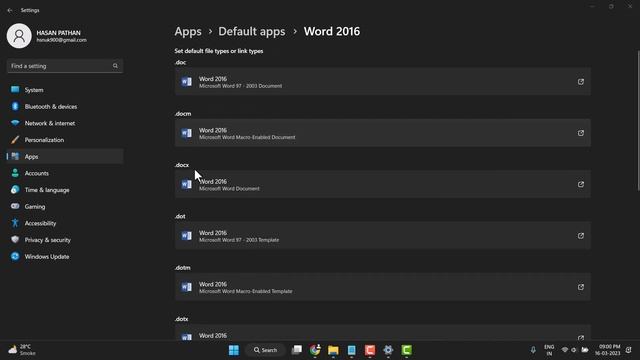Click the Settings page vertical scrollbar
The height and width of the screenshot is (360, 640).
tap(638, 120)
